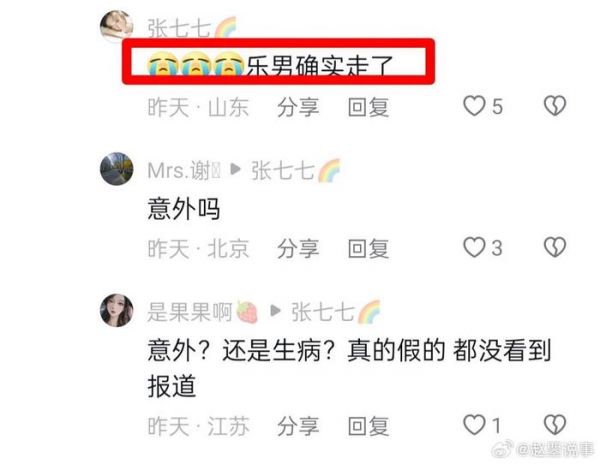Like 是果果啊's comment from 江苏
The image size is (600, 464).
click(x=474, y=425)
